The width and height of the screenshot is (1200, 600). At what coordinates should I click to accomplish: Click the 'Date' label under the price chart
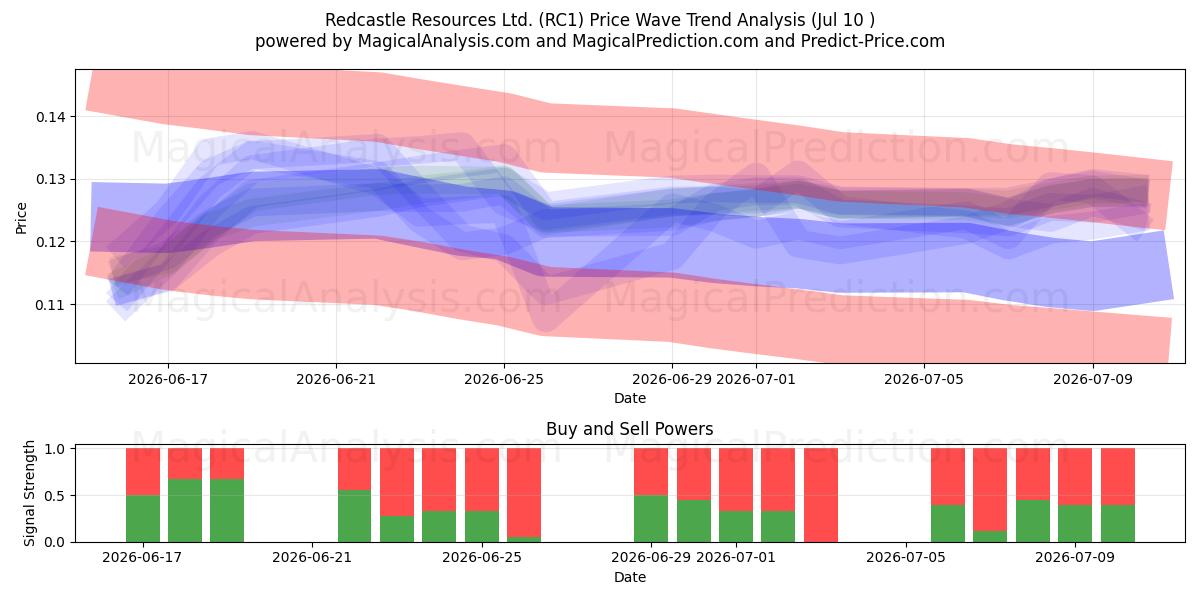pos(629,398)
